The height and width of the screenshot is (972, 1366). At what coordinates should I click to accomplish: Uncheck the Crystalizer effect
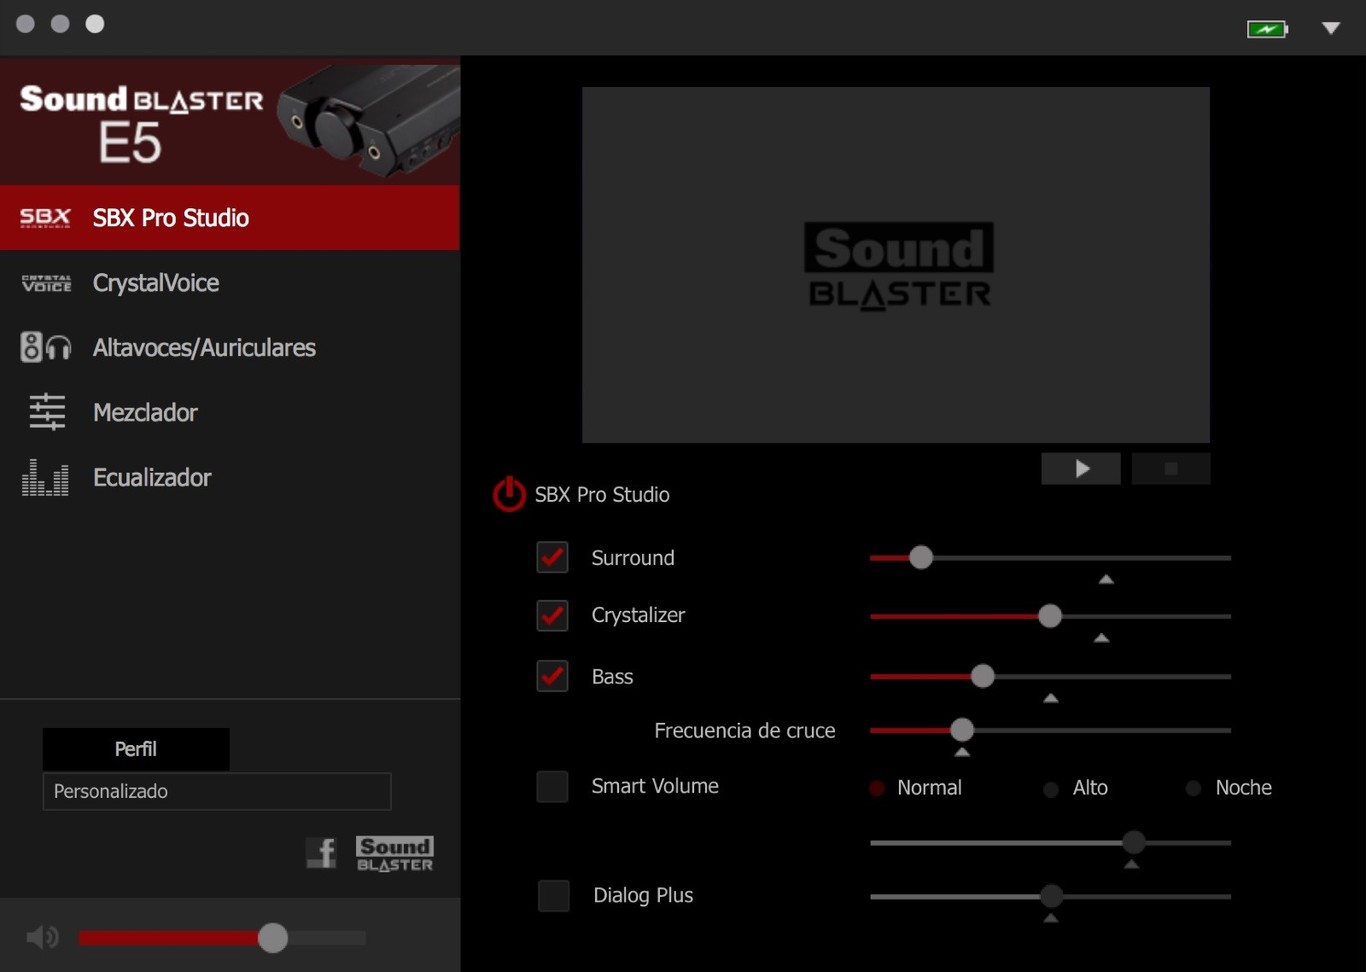(x=552, y=615)
